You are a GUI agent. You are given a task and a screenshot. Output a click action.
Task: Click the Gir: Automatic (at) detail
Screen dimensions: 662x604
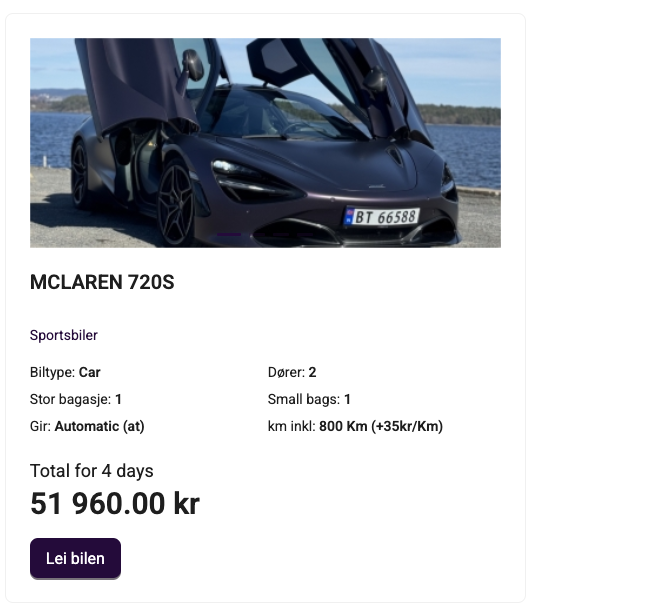pos(87,426)
